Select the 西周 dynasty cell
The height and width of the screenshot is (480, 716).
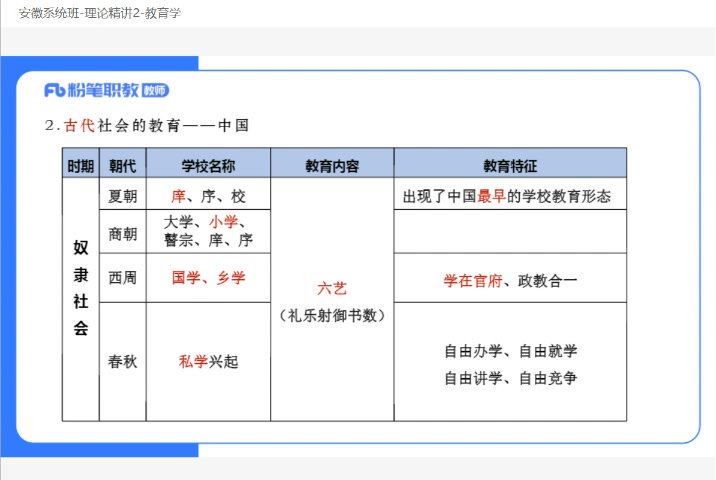click(x=122, y=278)
